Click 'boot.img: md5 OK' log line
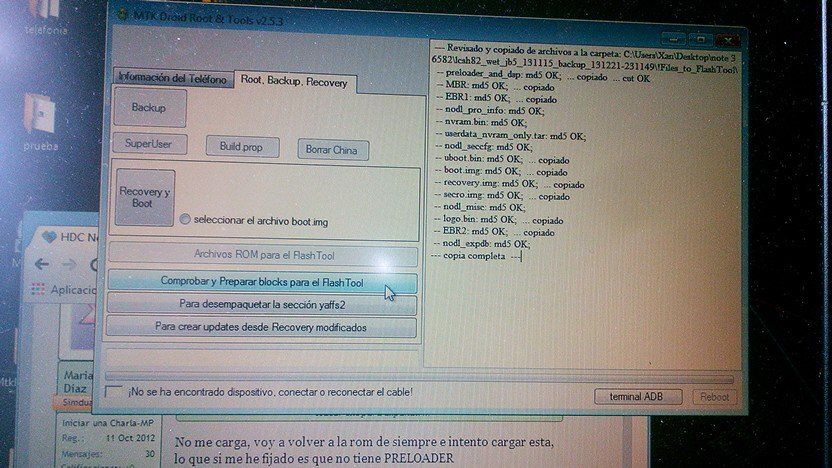This screenshot has width=832, height=468. [x=501, y=172]
